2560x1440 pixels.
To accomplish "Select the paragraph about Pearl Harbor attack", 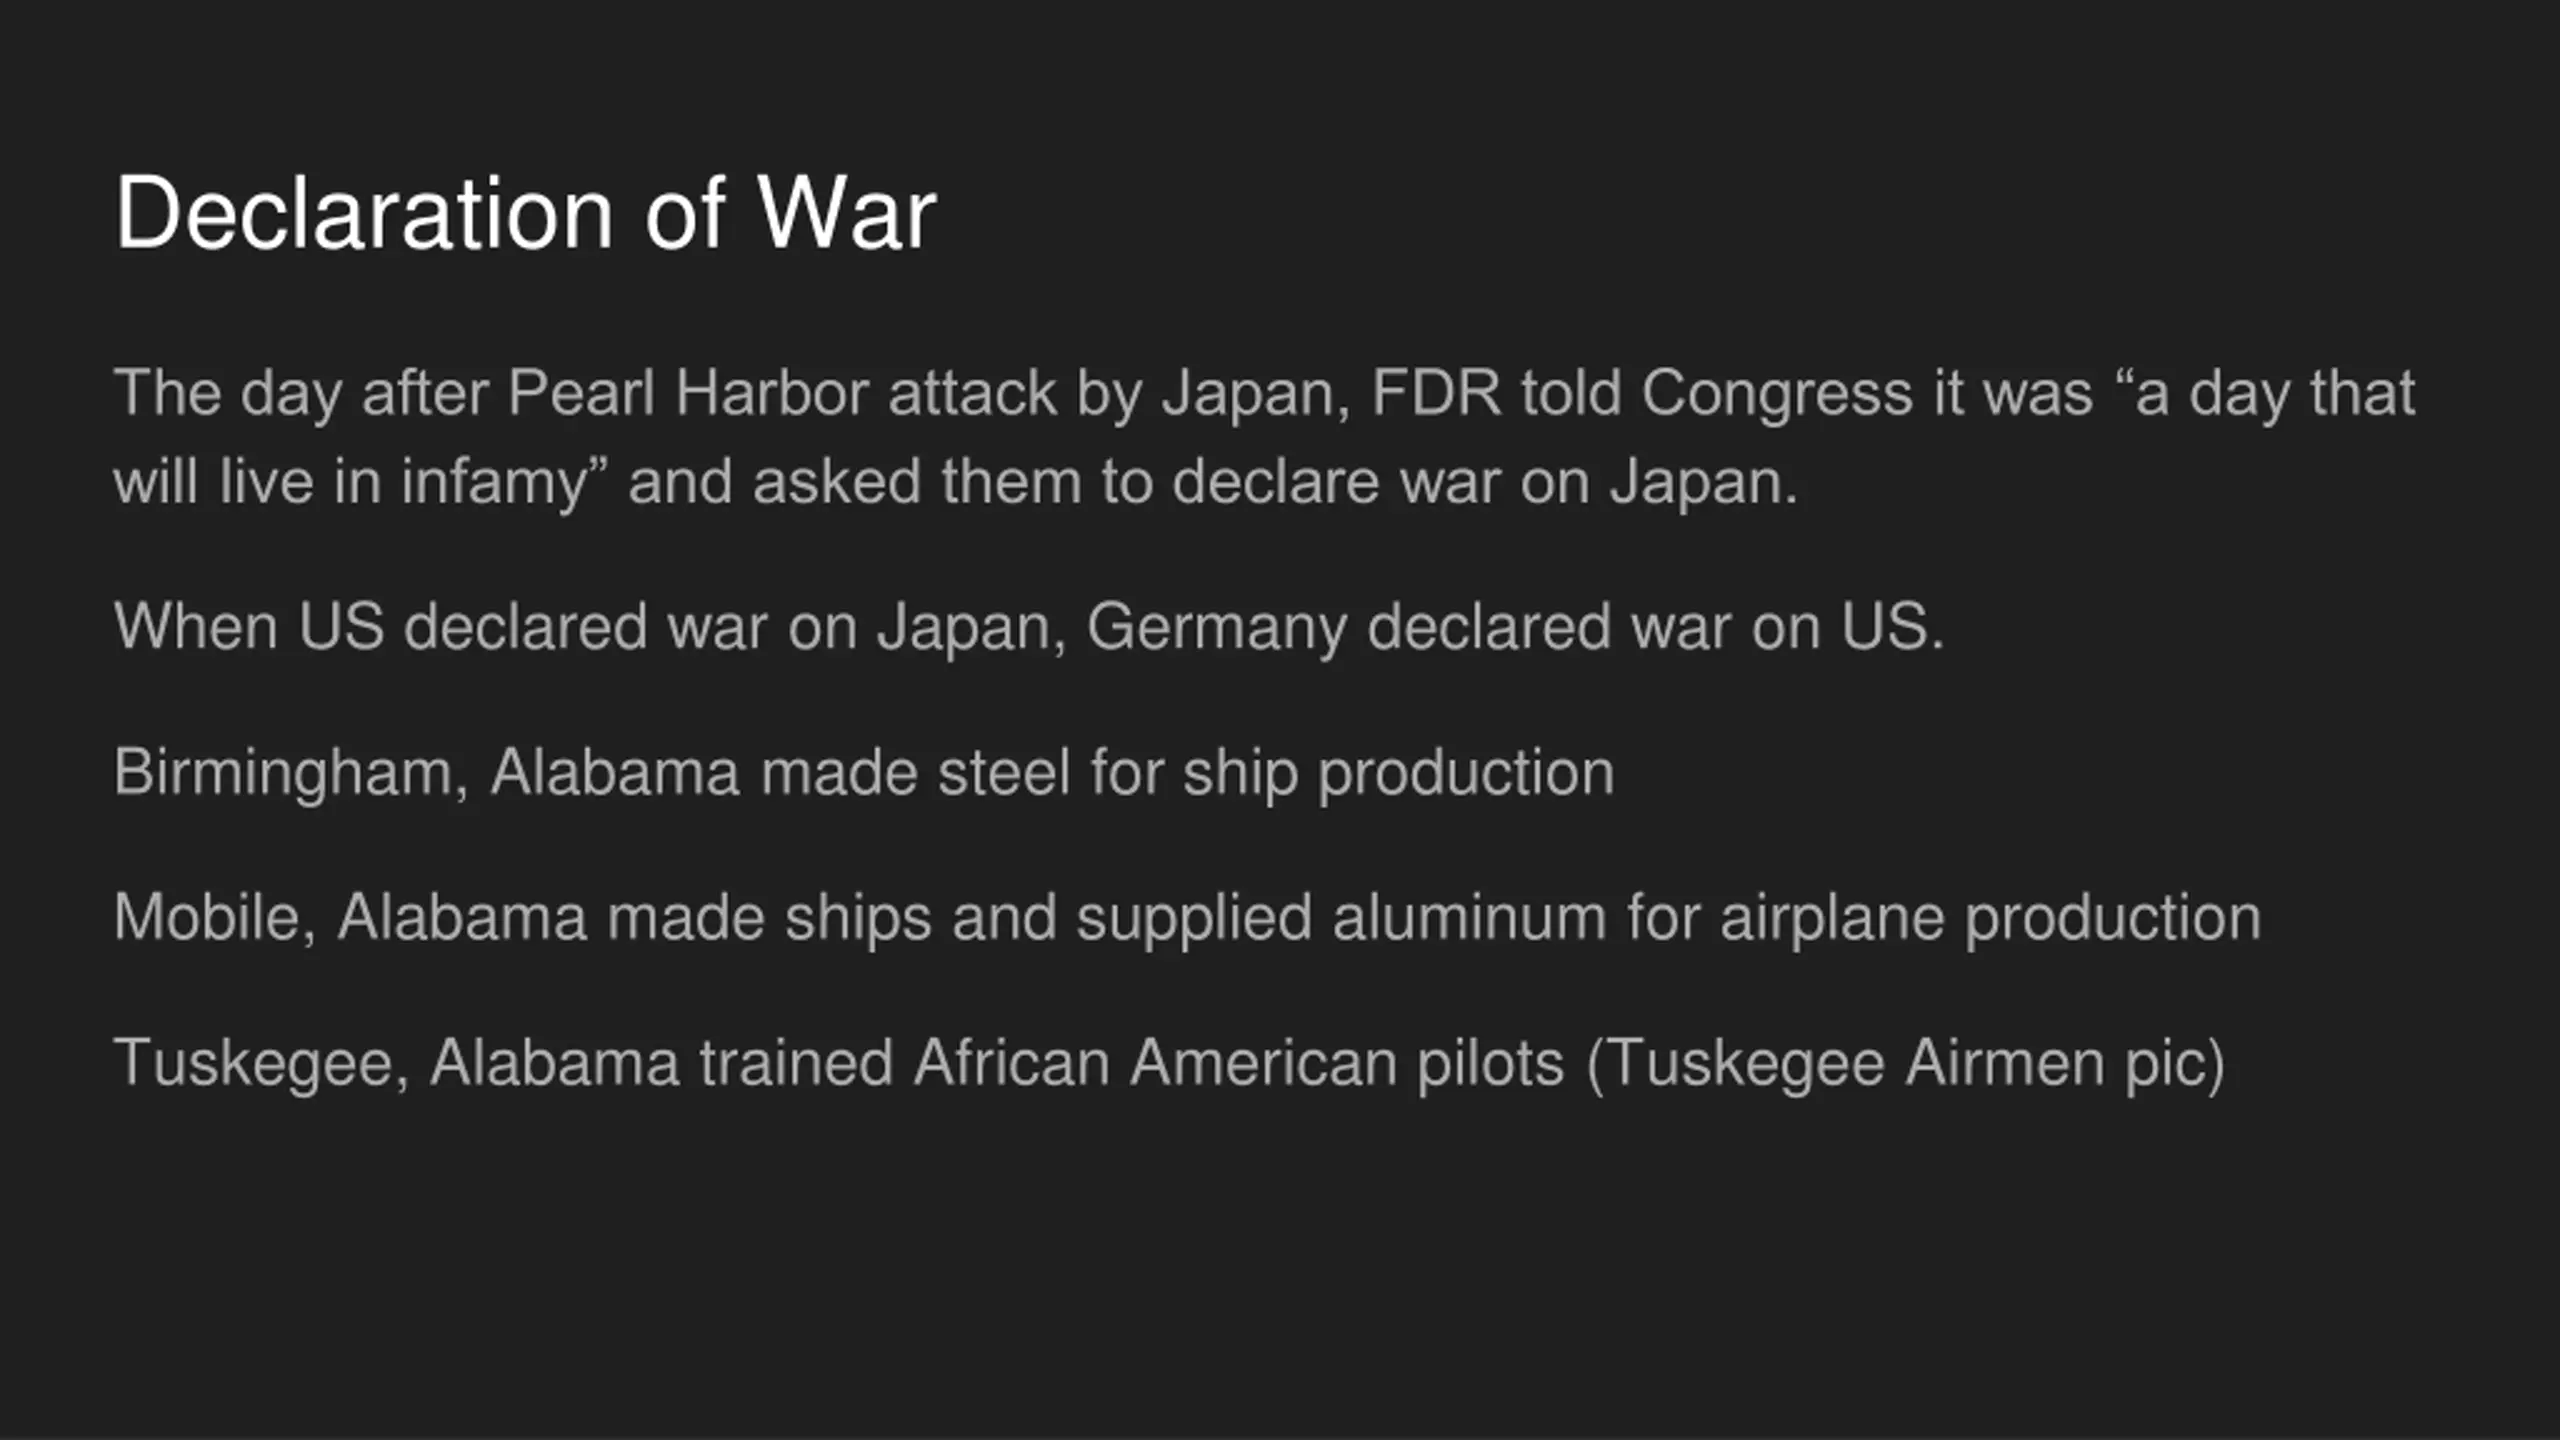I will (x=1264, y=436).
